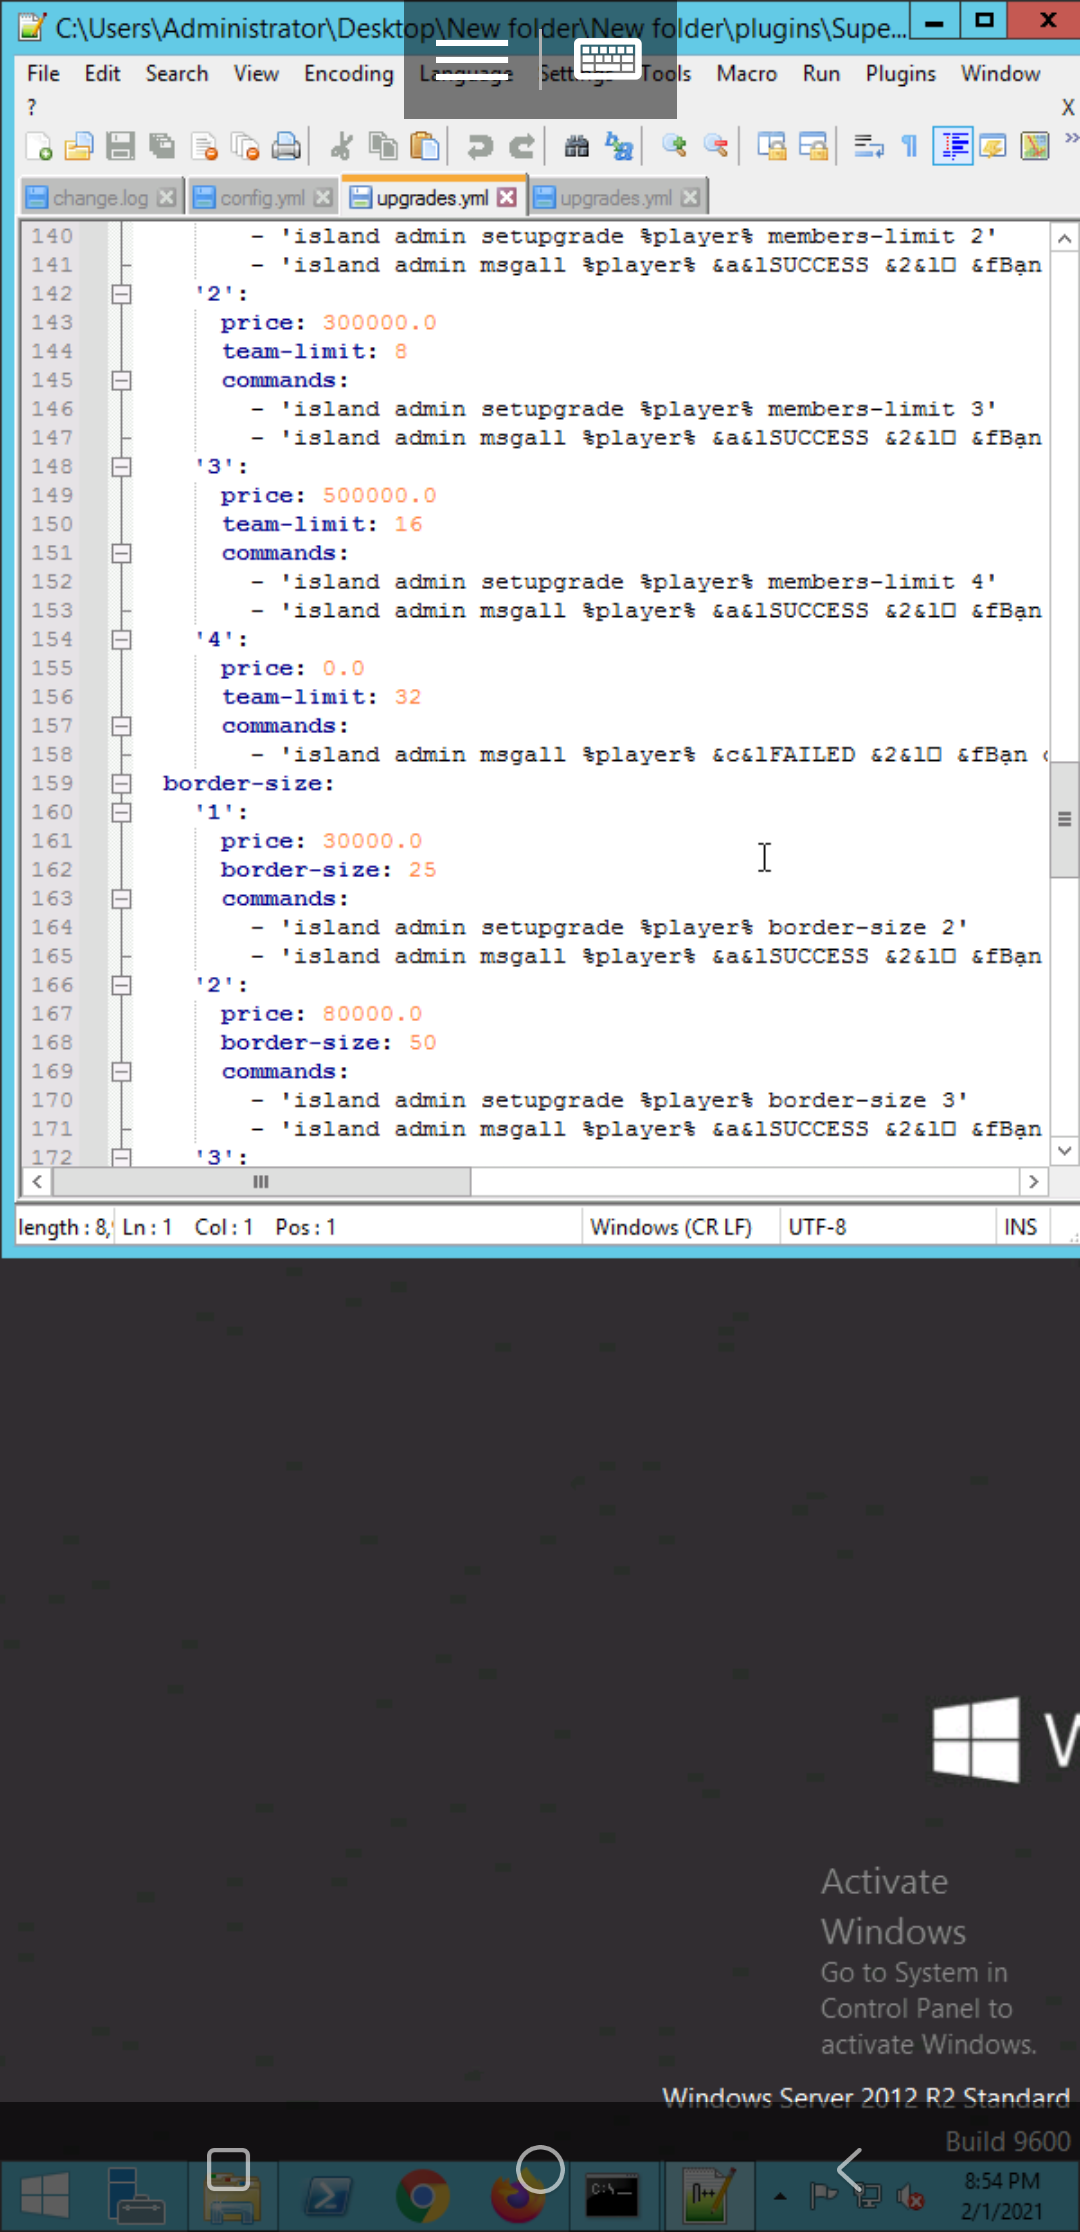Click the Windows Start button
Screen dimensions: 1080x2232
45,2196
